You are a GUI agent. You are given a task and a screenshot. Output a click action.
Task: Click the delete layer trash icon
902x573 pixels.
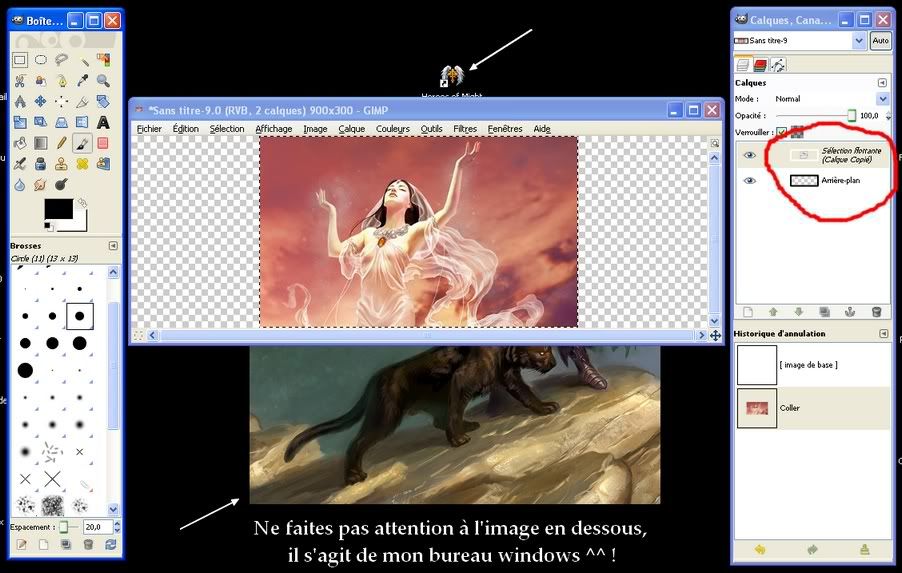point(876,312)
